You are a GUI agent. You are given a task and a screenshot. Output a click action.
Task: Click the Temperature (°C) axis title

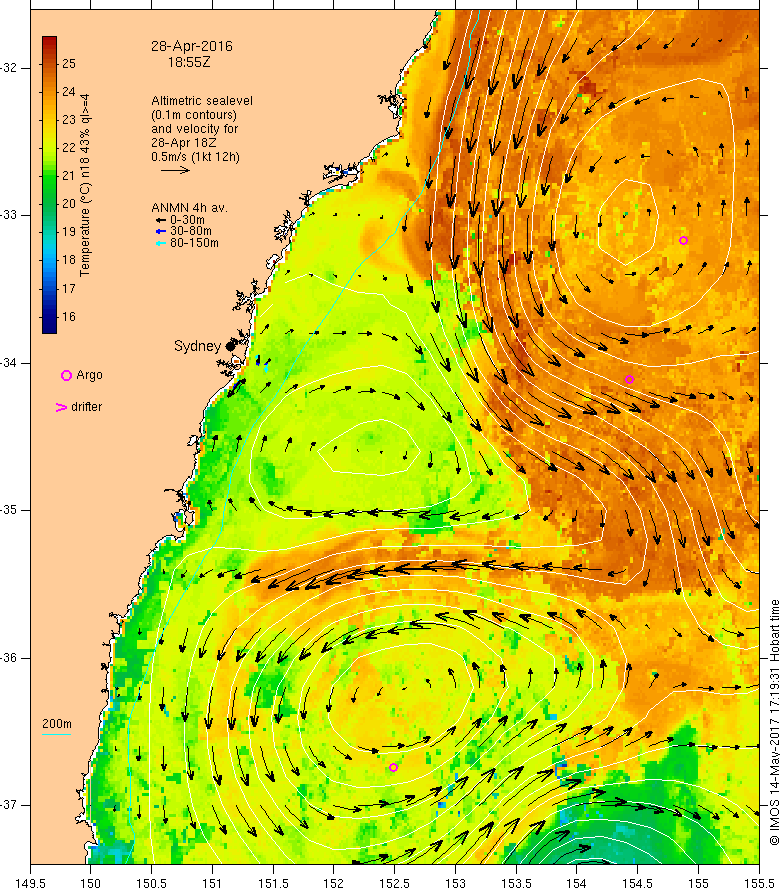click(x=85, y=185)
